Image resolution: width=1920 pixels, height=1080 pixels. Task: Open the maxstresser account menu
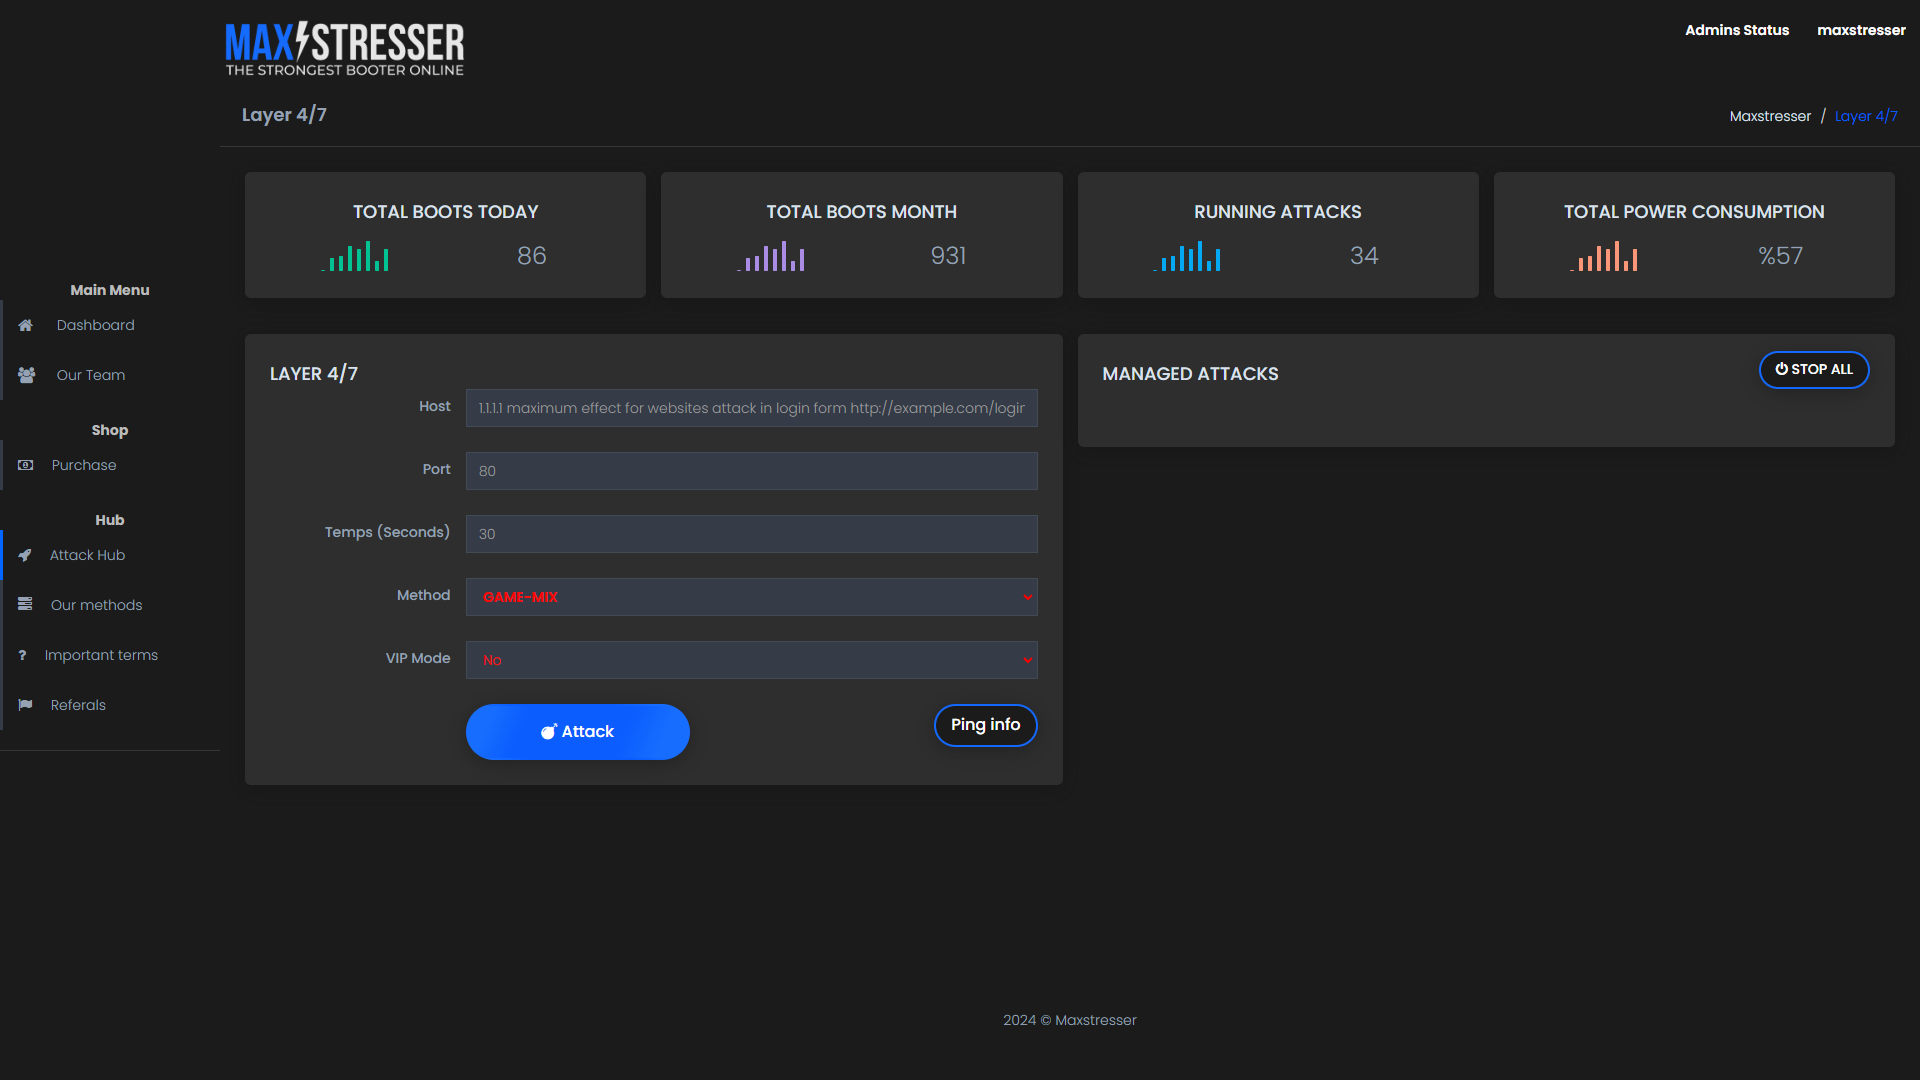(1861, 30)
